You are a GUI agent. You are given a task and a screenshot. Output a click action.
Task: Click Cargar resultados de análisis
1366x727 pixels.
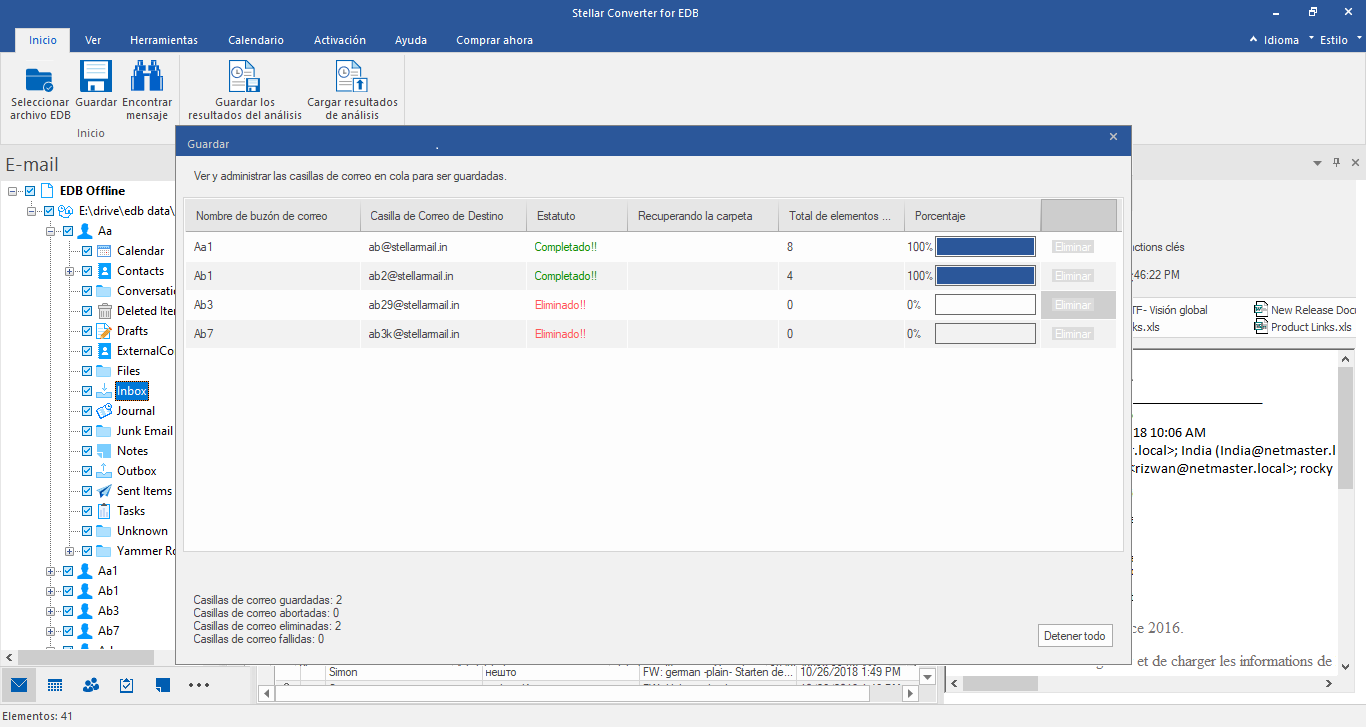pyautogui.click(x=352, y=91)
